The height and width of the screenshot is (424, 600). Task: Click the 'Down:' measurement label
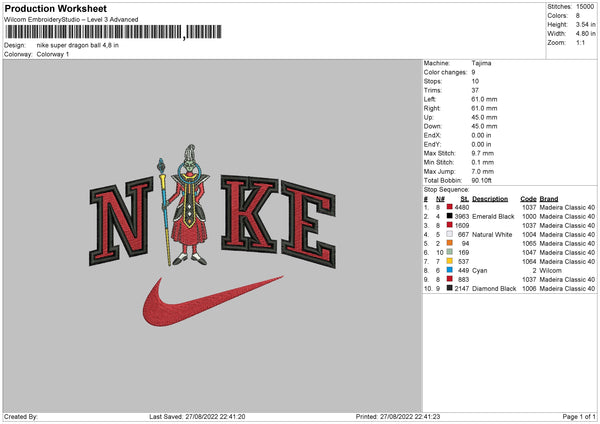(432, 126)
